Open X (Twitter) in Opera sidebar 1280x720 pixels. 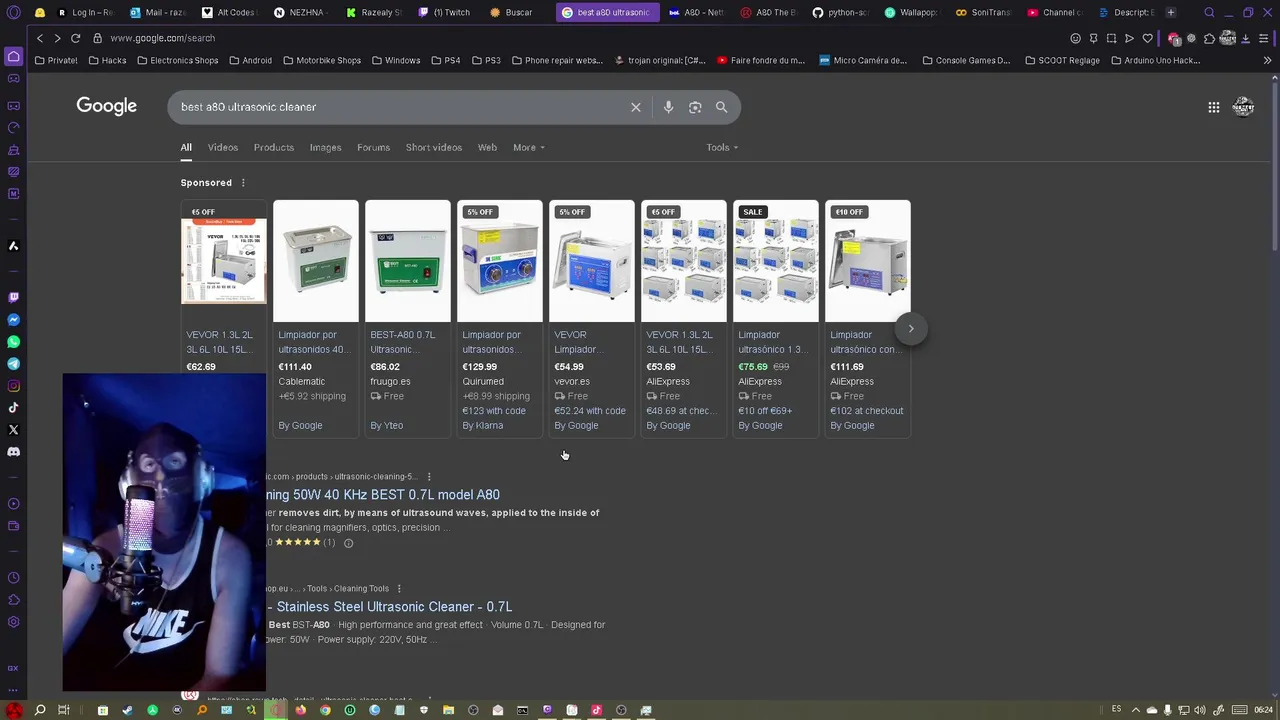13,430
